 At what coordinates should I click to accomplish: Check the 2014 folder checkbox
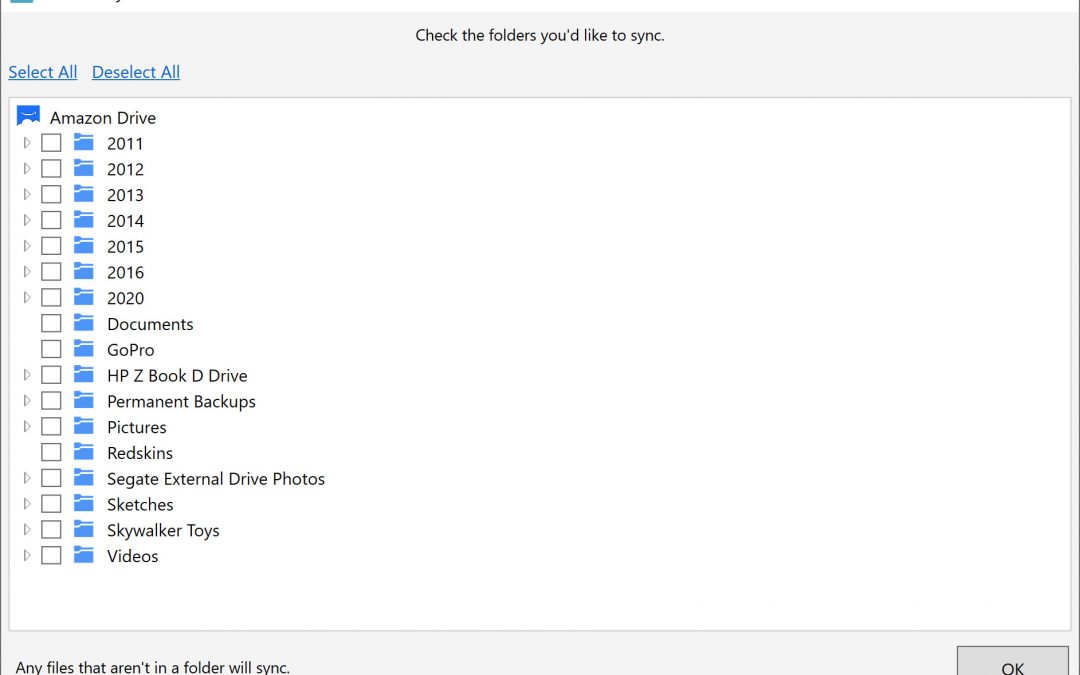click(51, 220)
